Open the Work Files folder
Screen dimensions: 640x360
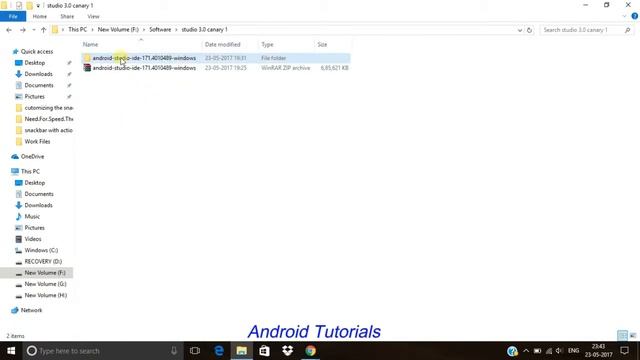click(x=37, y=142)
